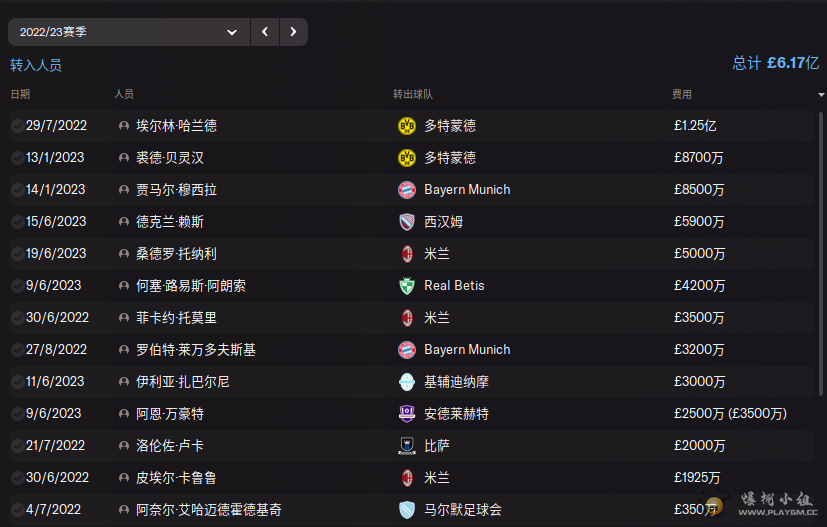
Task: Click AC Milan badge in 桑德罗·托纳利 row
Action: 406,254
